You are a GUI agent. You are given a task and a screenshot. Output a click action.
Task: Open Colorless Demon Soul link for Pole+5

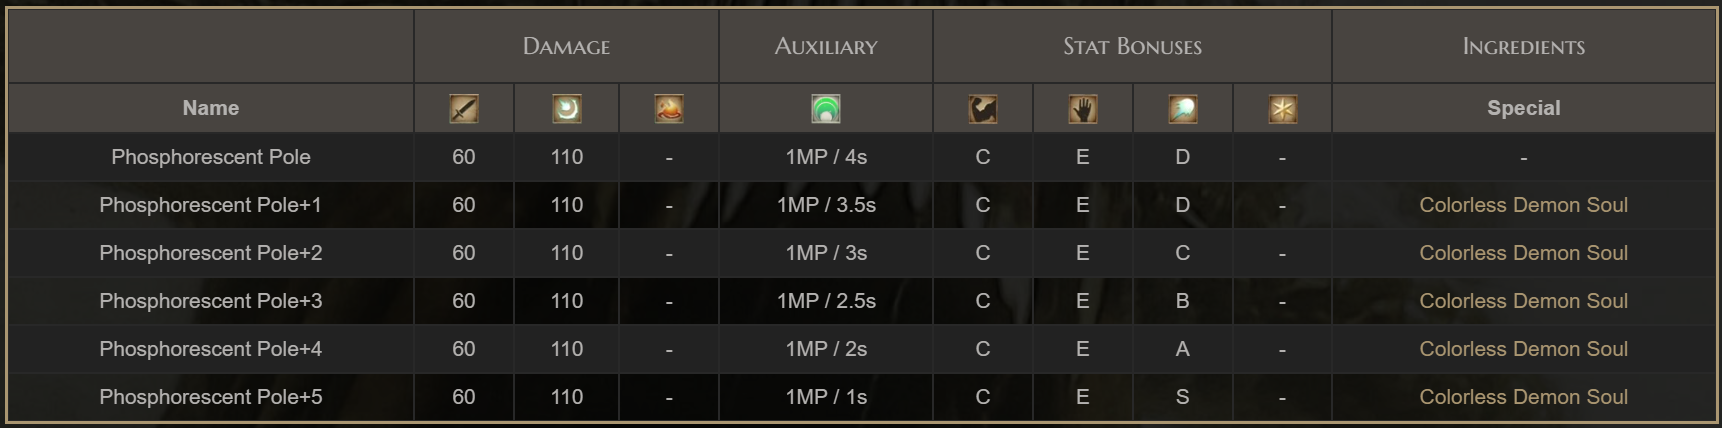[1523, 397]
